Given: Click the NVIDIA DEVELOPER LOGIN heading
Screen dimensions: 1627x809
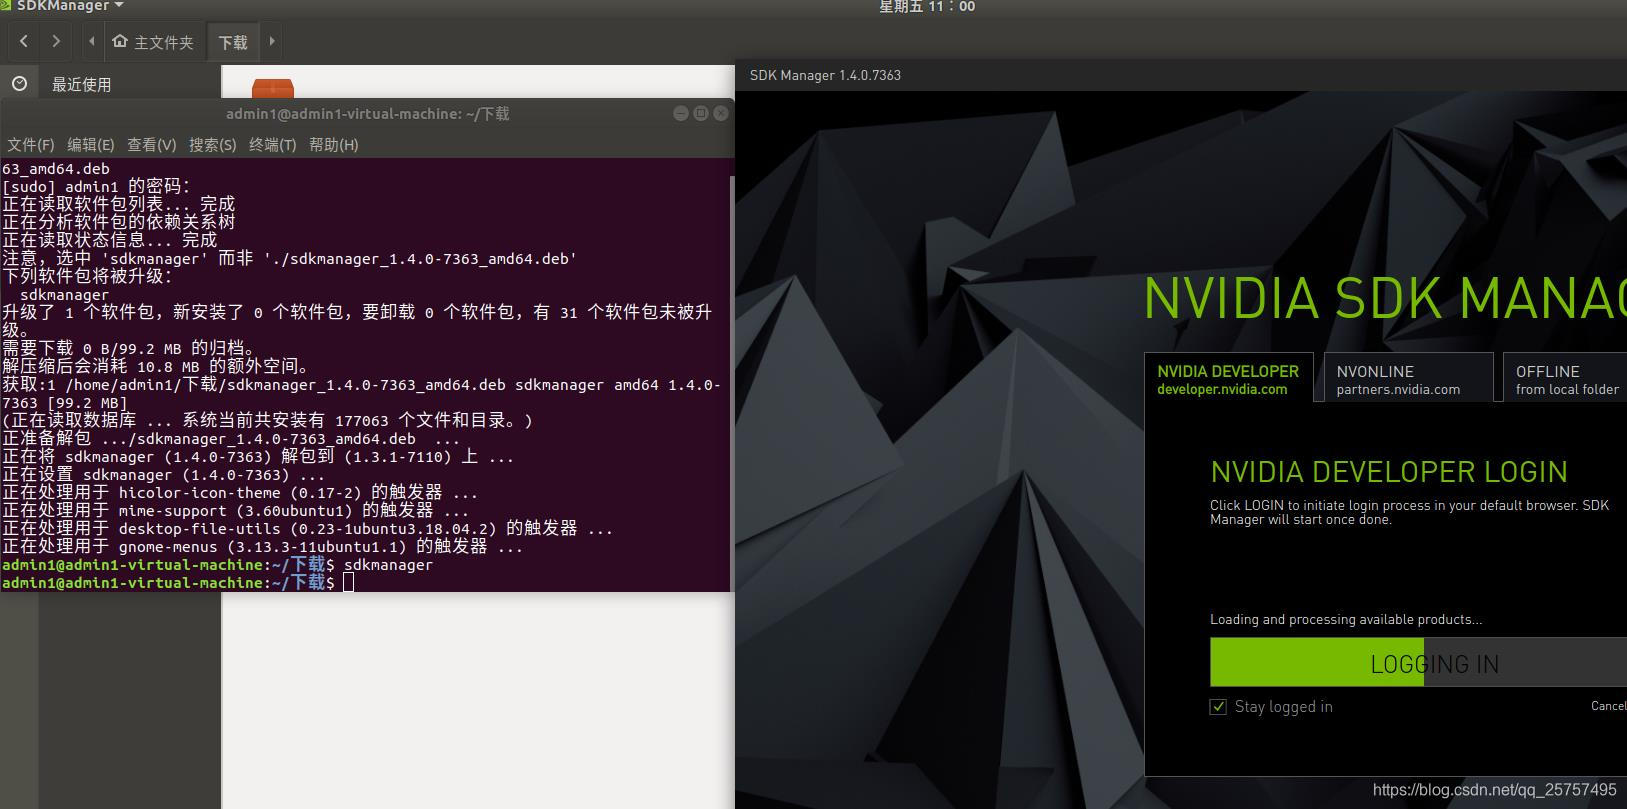Looking at the screenshot, I should [x=1389, y=472].
